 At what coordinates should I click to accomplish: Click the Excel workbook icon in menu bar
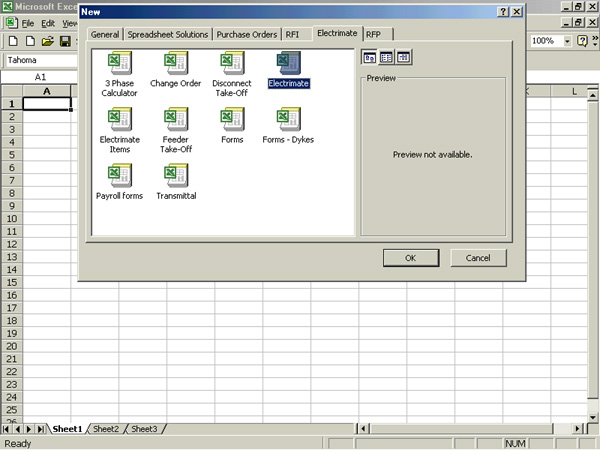coord(11,23)
